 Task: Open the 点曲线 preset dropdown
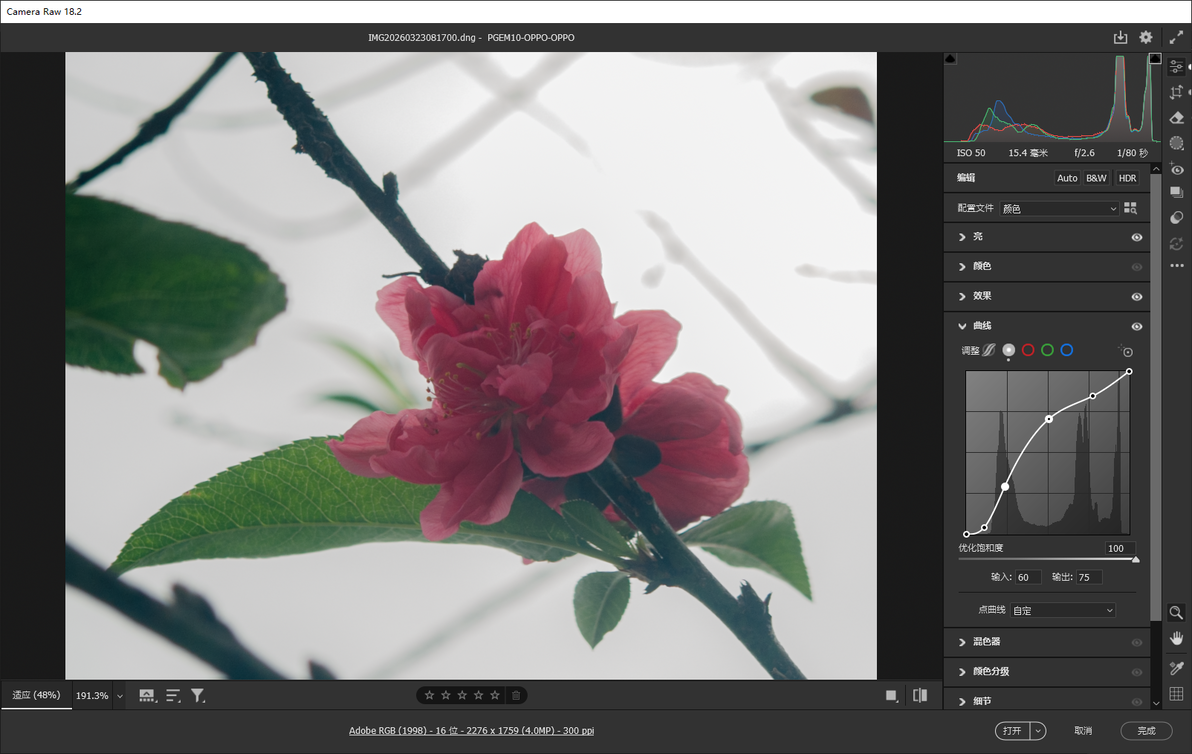(1063, 610)
